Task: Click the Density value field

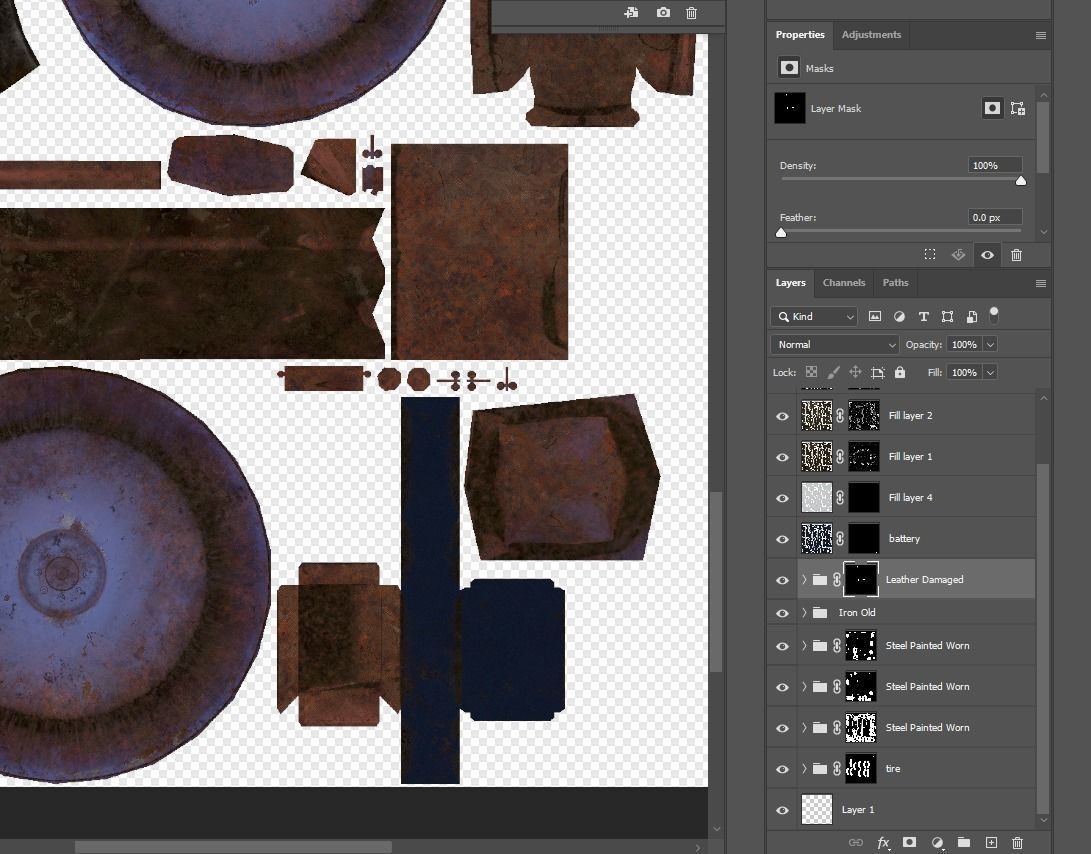Action: 995,165
